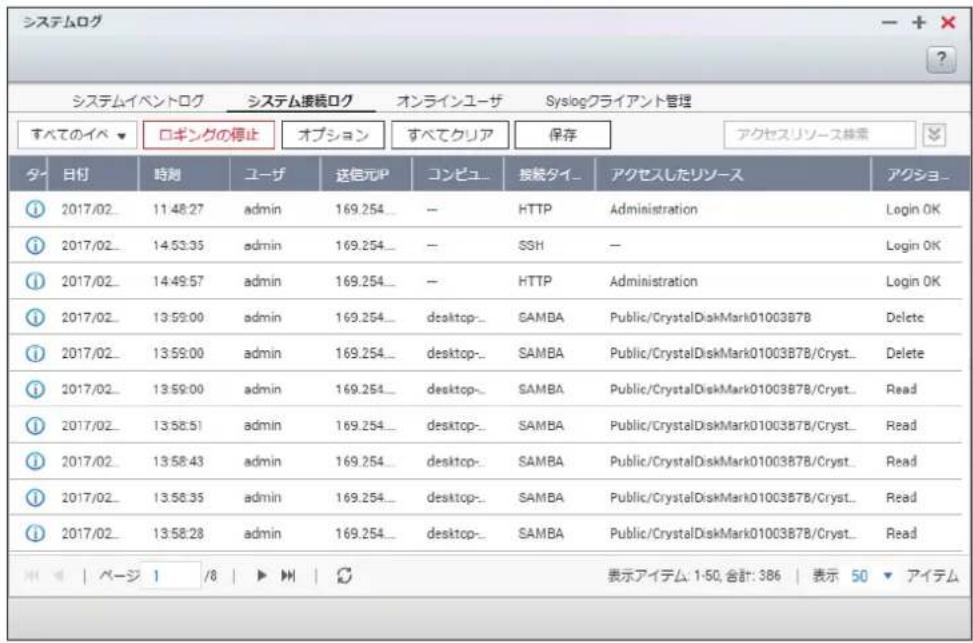Open Syslogクライアント管理 tab

pos(618,101)
